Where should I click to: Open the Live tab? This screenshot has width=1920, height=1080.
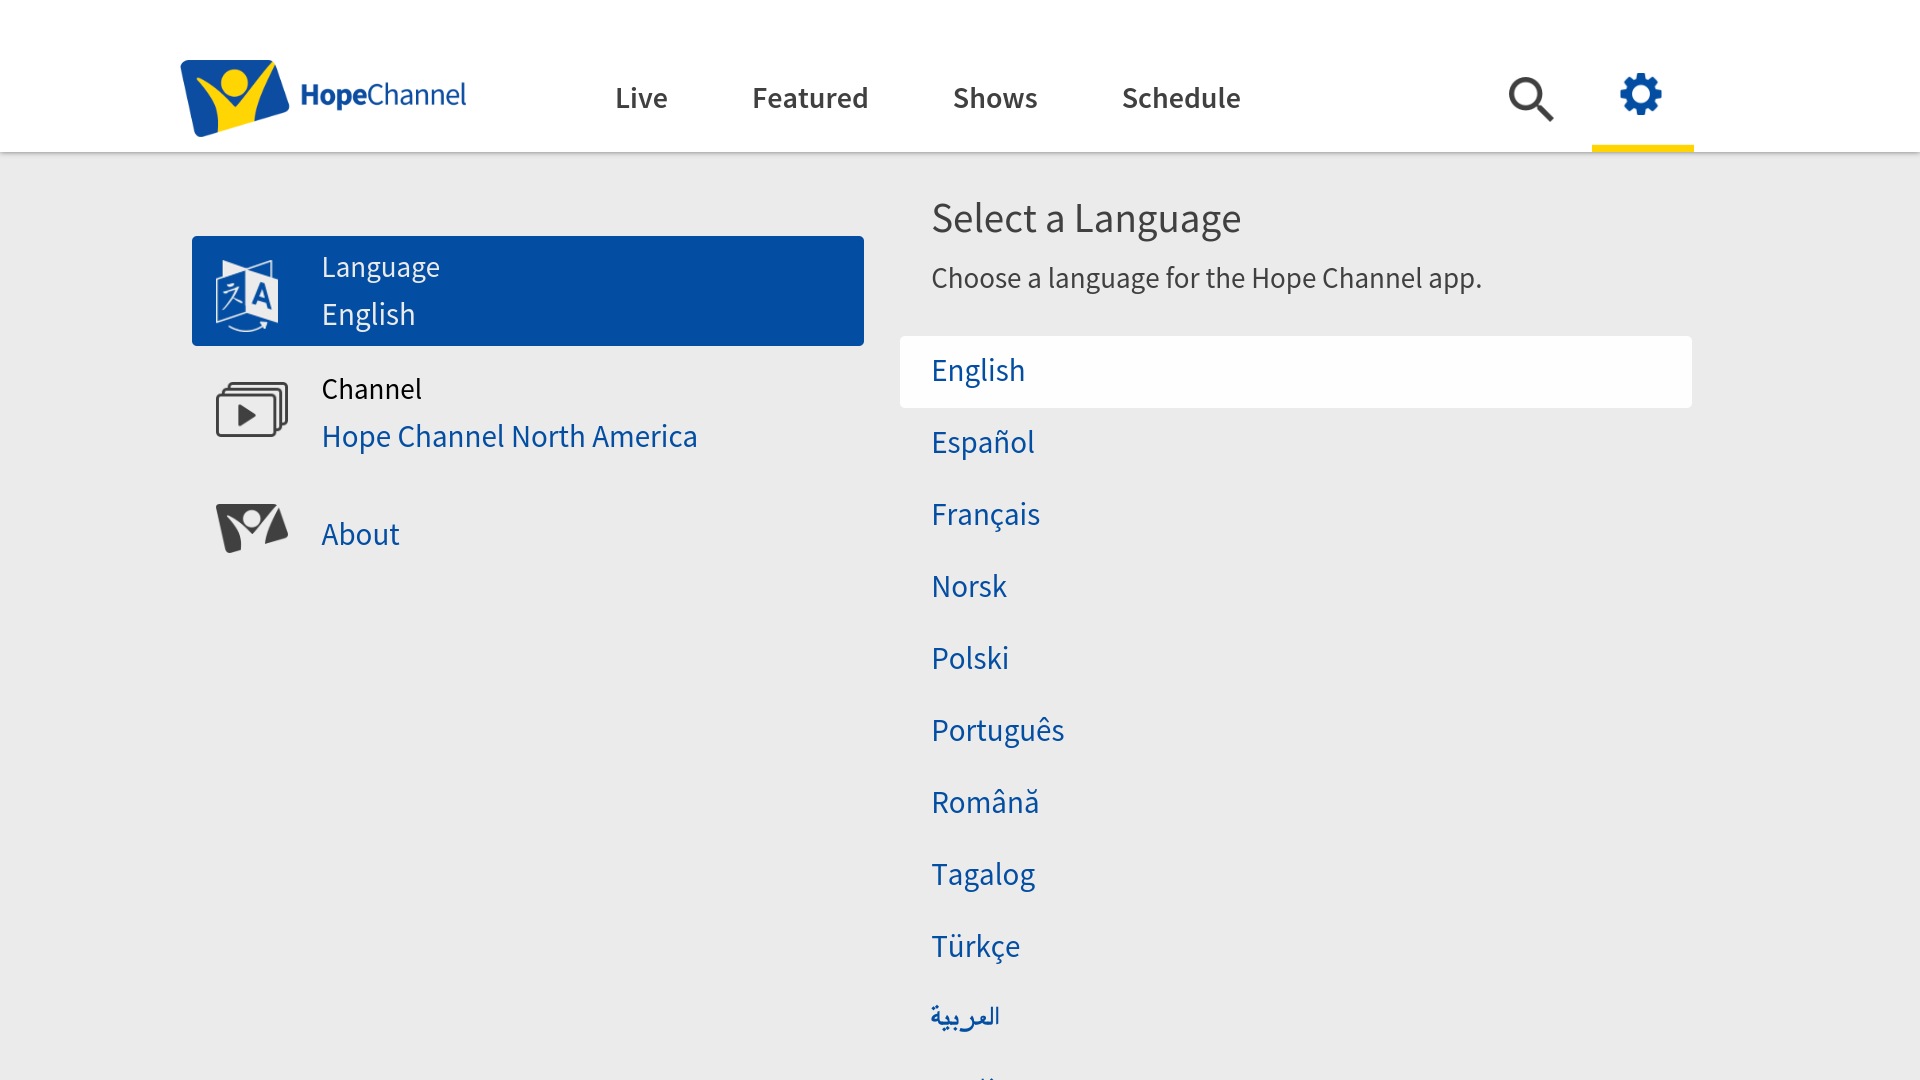pos(641,98)
